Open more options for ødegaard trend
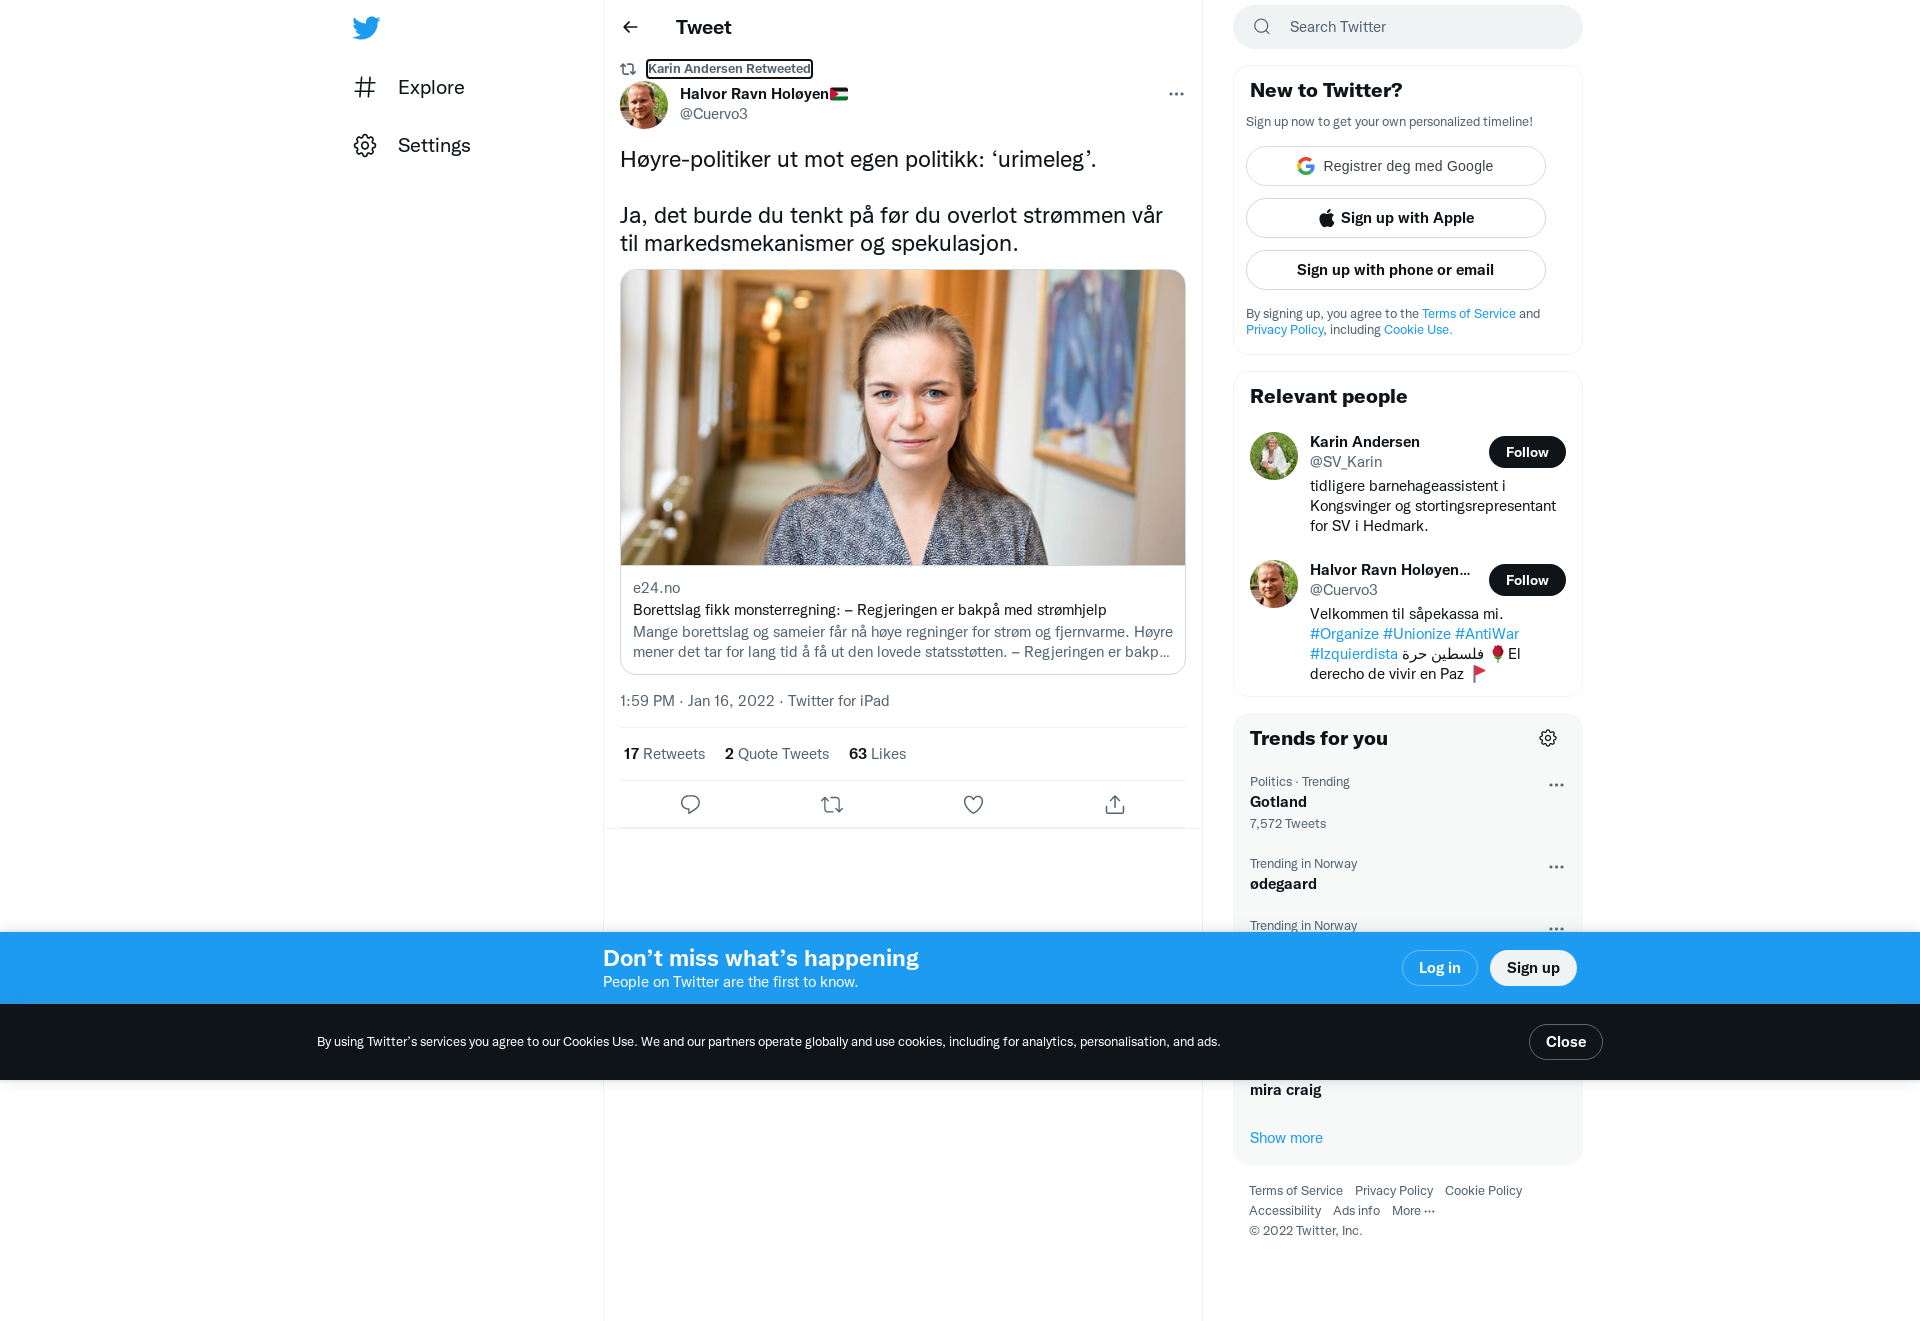 click(1556, 867)
